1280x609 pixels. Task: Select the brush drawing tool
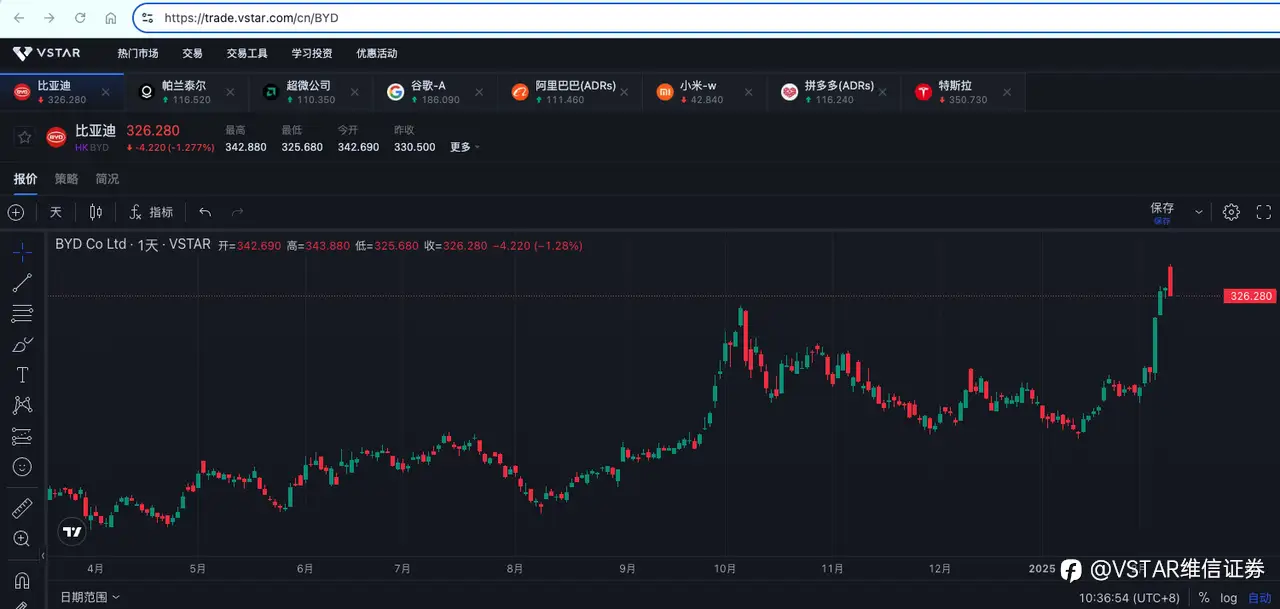point(22,345)
